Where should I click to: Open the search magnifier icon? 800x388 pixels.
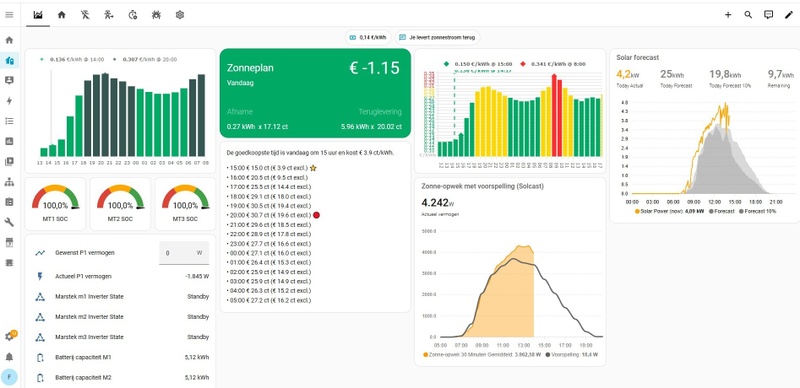click(748, 15)
